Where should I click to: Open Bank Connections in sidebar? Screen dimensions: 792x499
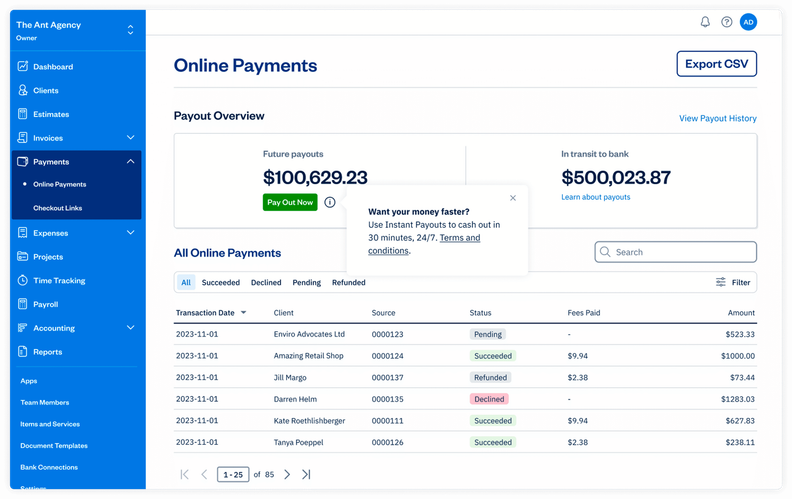(49, 467)
